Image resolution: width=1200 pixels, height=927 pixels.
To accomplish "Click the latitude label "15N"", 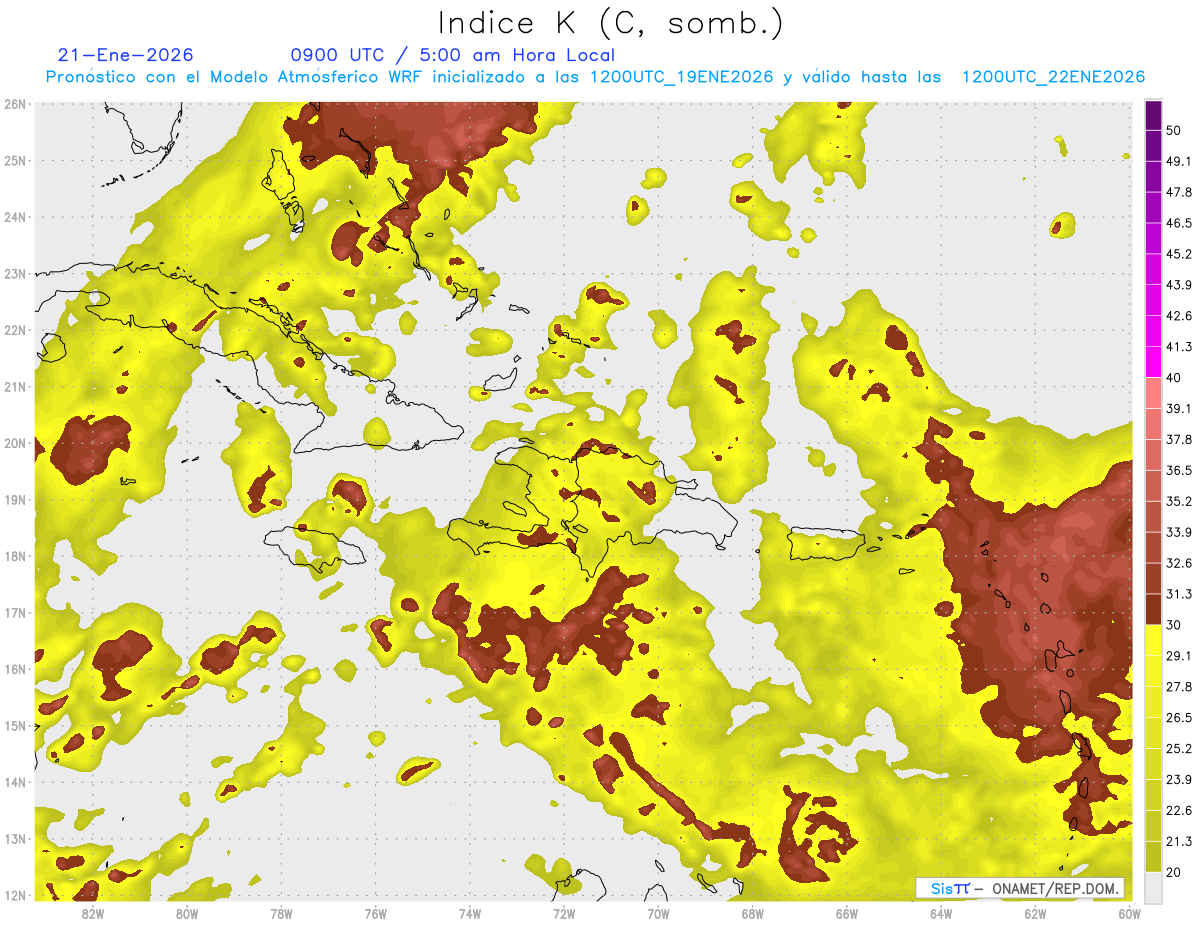I will [15, 726].
